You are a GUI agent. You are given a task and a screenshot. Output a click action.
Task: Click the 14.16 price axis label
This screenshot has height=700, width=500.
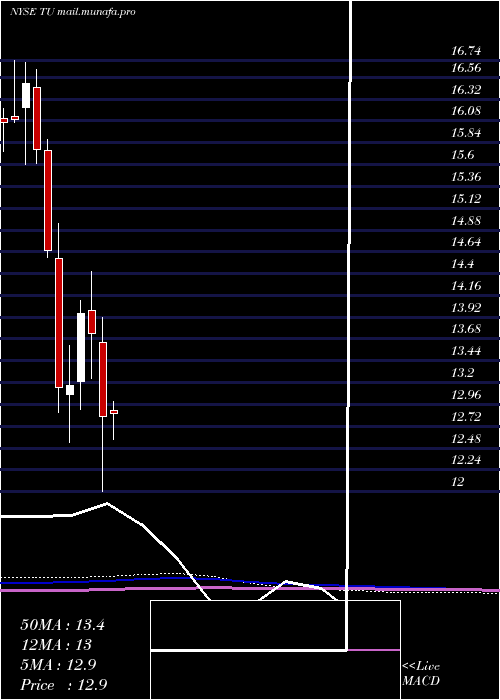tap(466, 285)
